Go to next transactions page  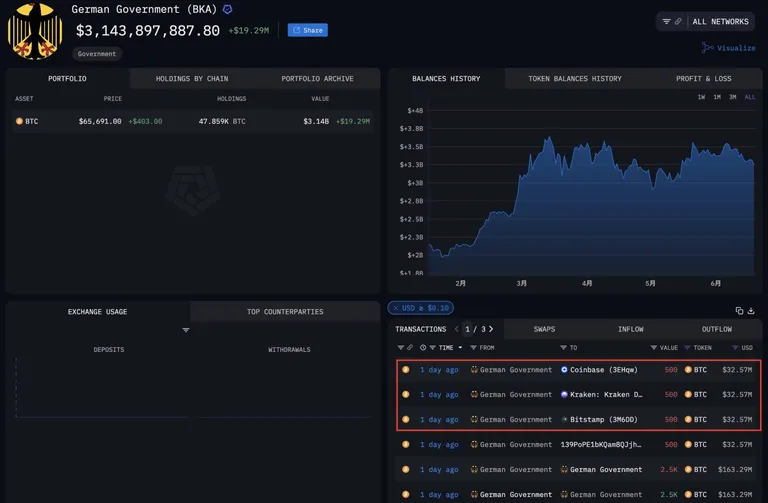[491, 329]
